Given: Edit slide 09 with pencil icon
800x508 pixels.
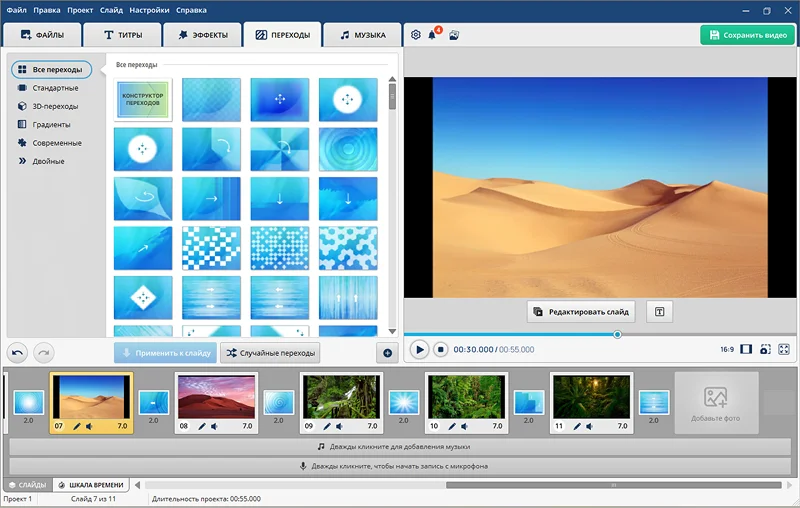Looking at the screenshot, I should pos(327,426).
